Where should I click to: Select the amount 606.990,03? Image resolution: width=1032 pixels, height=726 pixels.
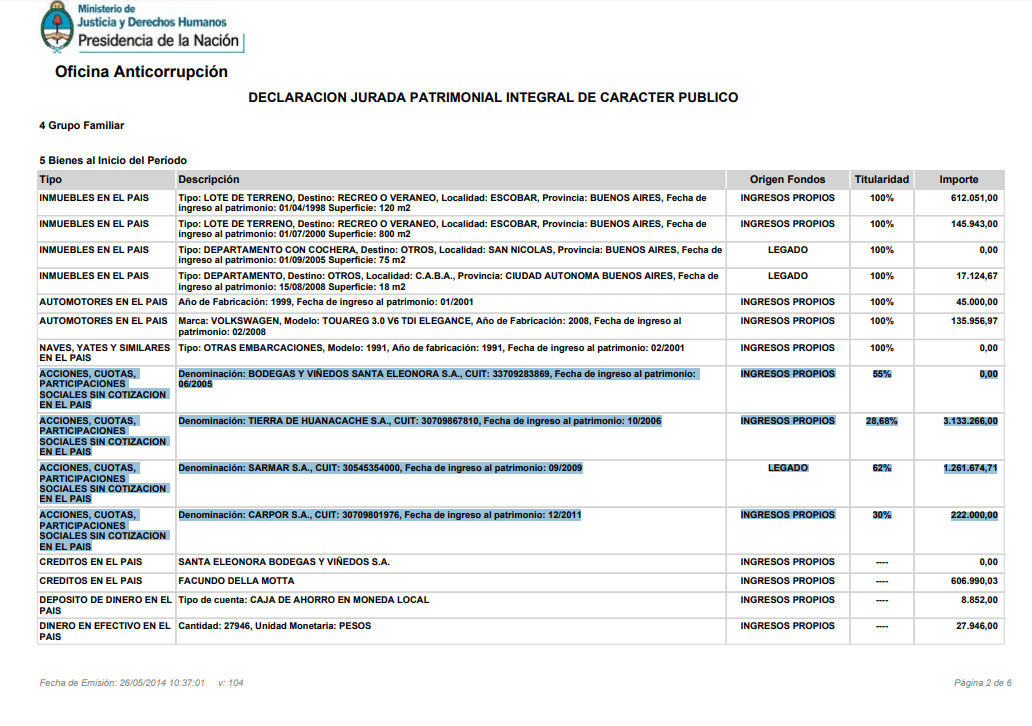click(x=974, y=581)
